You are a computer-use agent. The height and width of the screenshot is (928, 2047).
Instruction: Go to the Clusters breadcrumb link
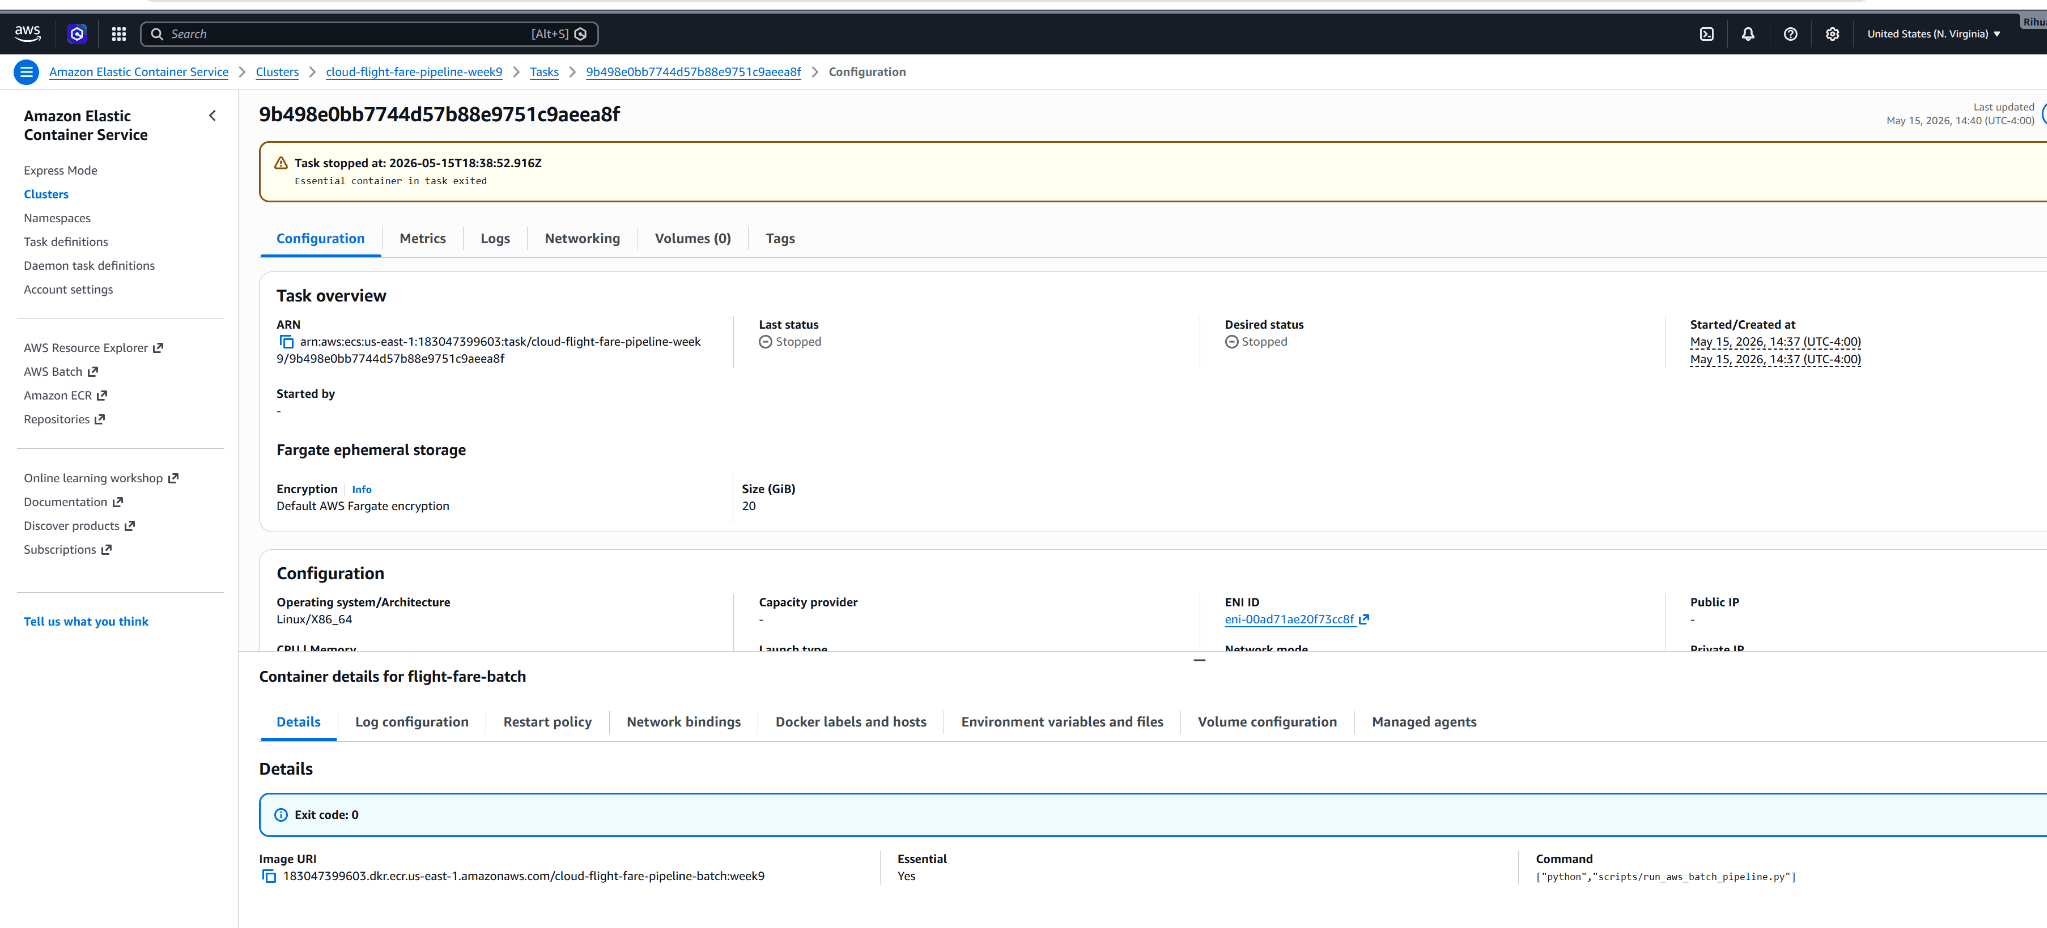point(277,72)
